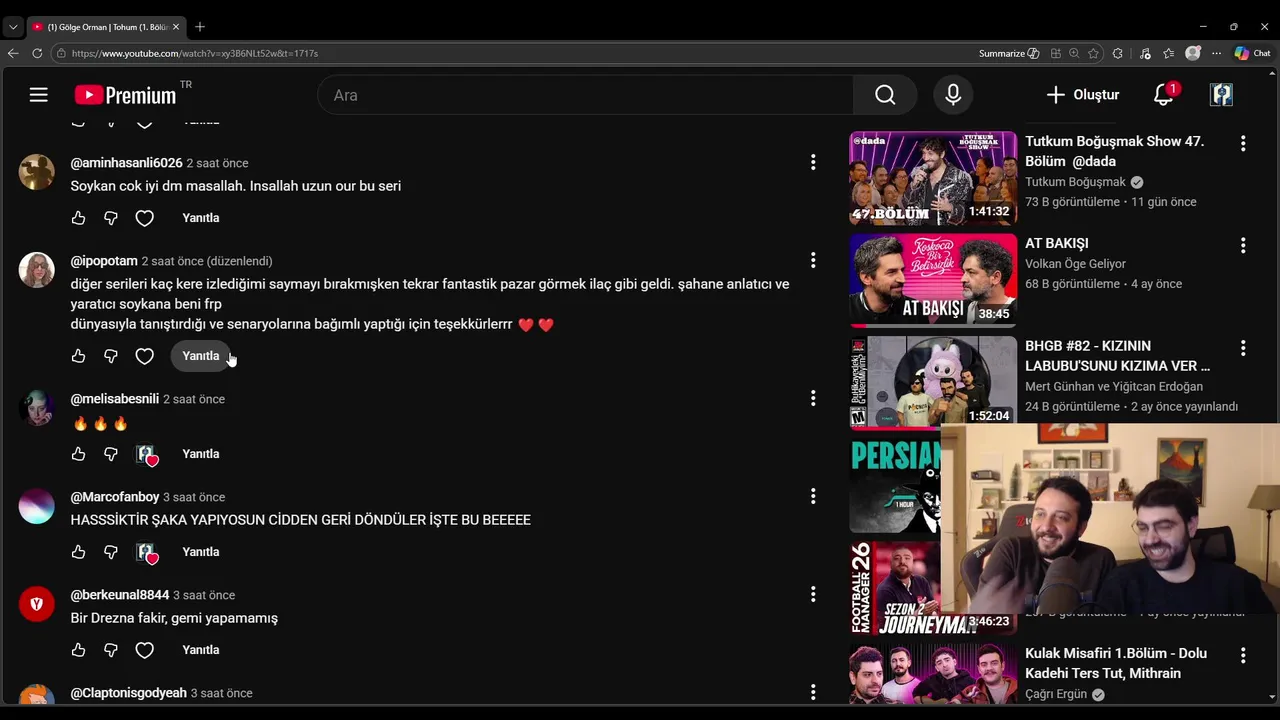Open the @ipopotam profile avatar
This screenshot has height=720, width=1280.
[x=37, y=270]
